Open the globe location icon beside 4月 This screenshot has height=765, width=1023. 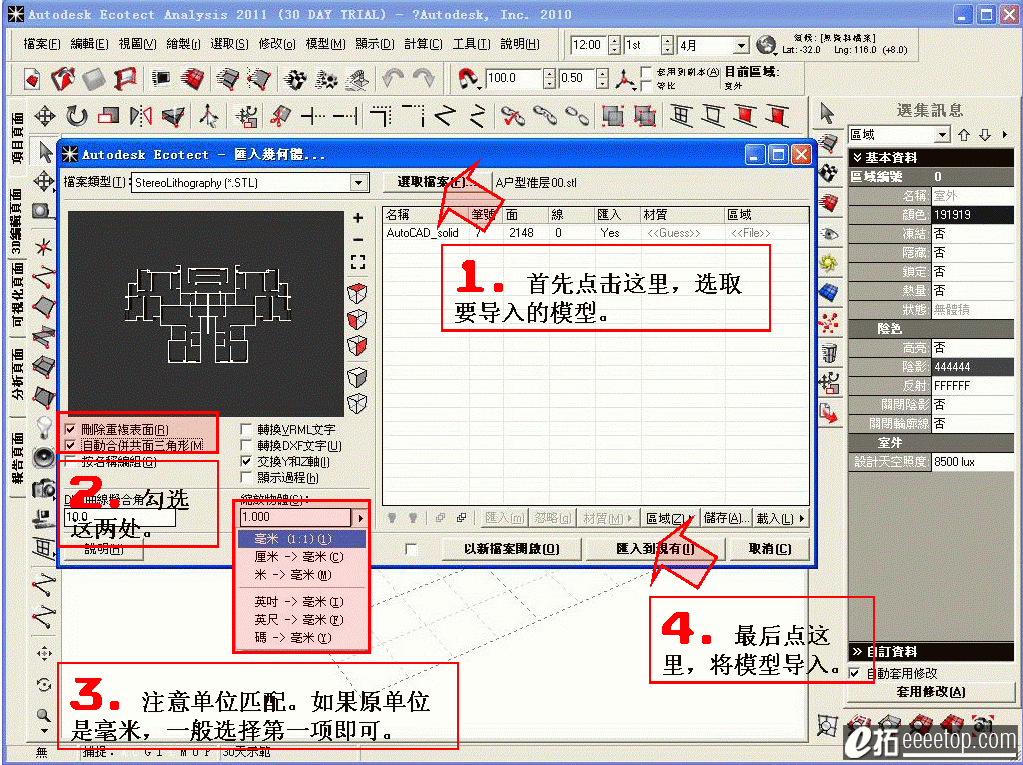[766, 45]
